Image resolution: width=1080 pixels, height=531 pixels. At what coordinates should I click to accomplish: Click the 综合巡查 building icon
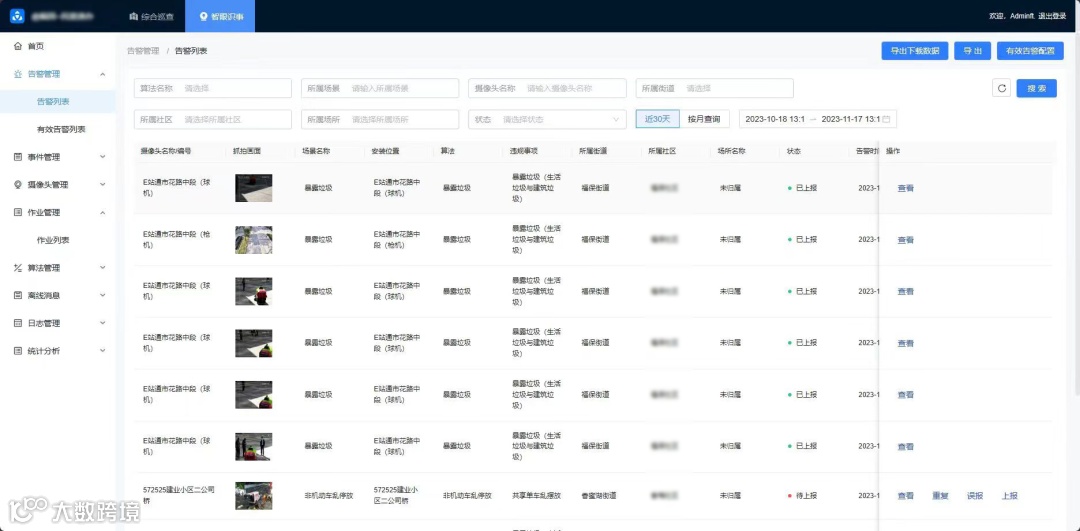pyautogui.click(x=134, y=16)
